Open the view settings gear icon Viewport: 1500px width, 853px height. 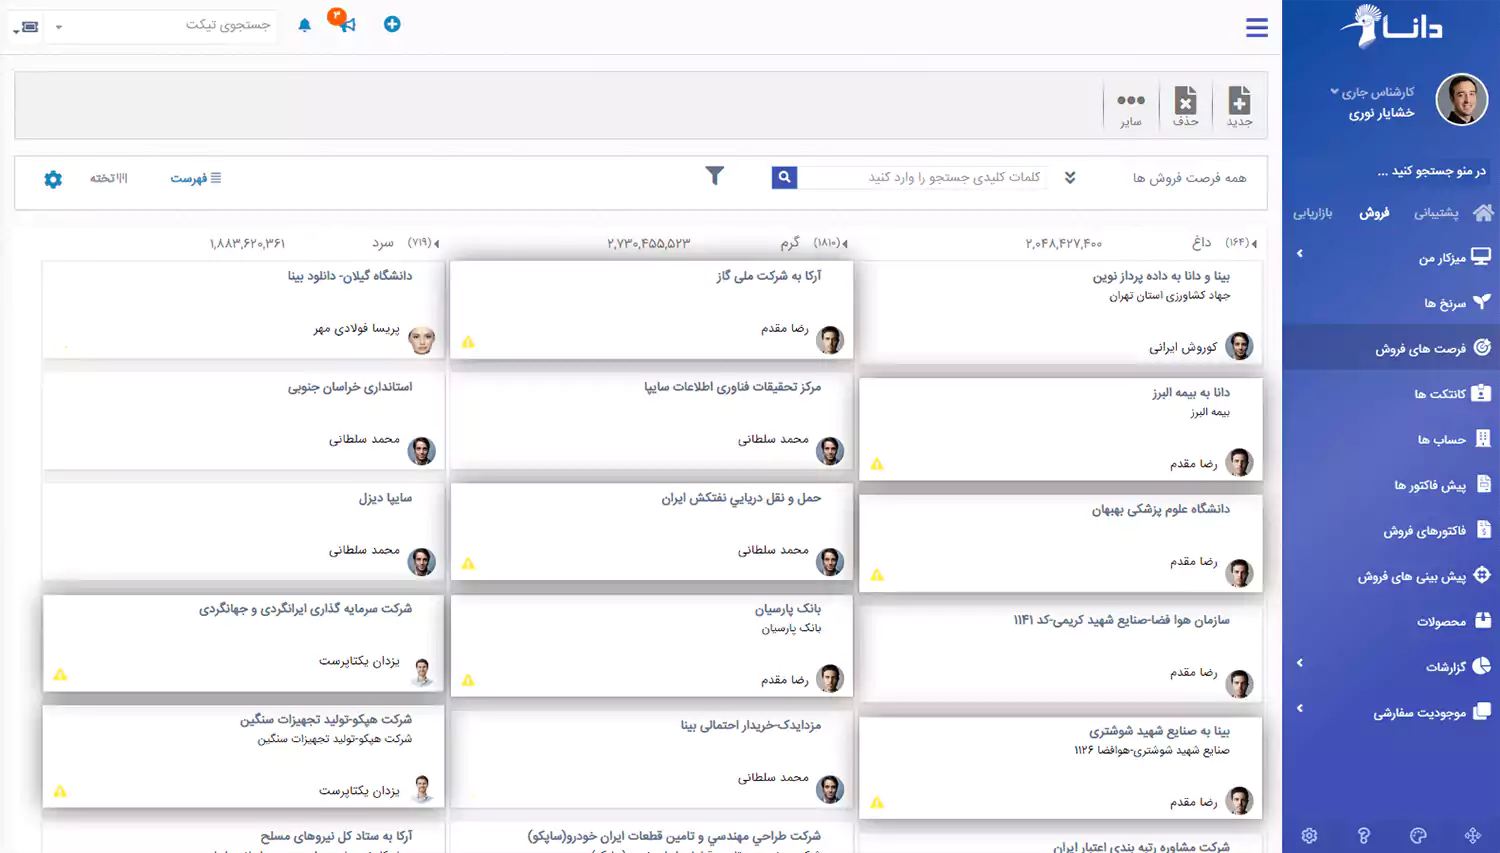(53, 179)
